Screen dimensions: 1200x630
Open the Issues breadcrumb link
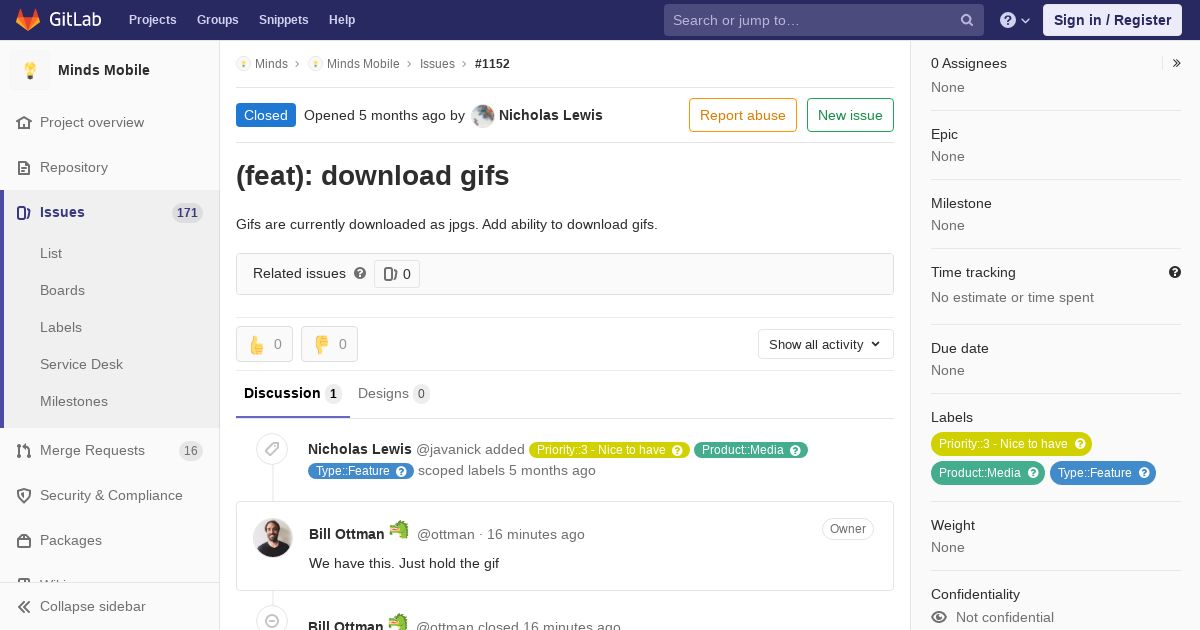click(x=437, y=63)
